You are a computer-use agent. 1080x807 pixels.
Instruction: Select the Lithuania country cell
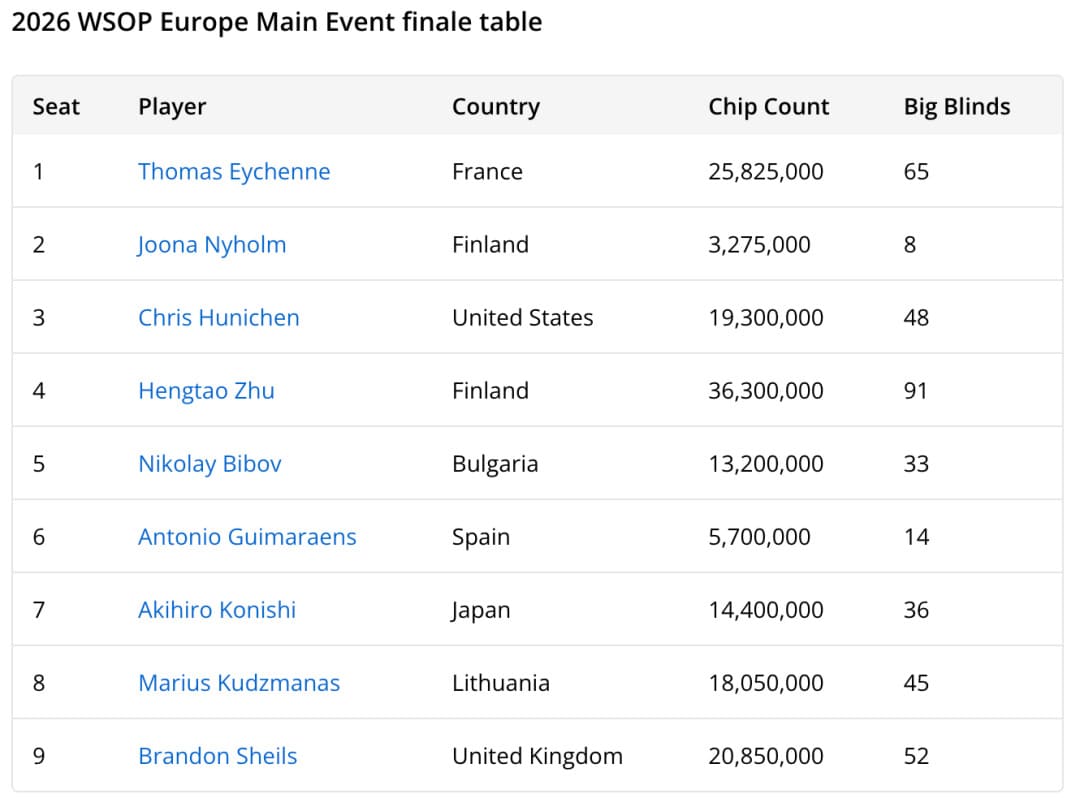pos(501,683)
